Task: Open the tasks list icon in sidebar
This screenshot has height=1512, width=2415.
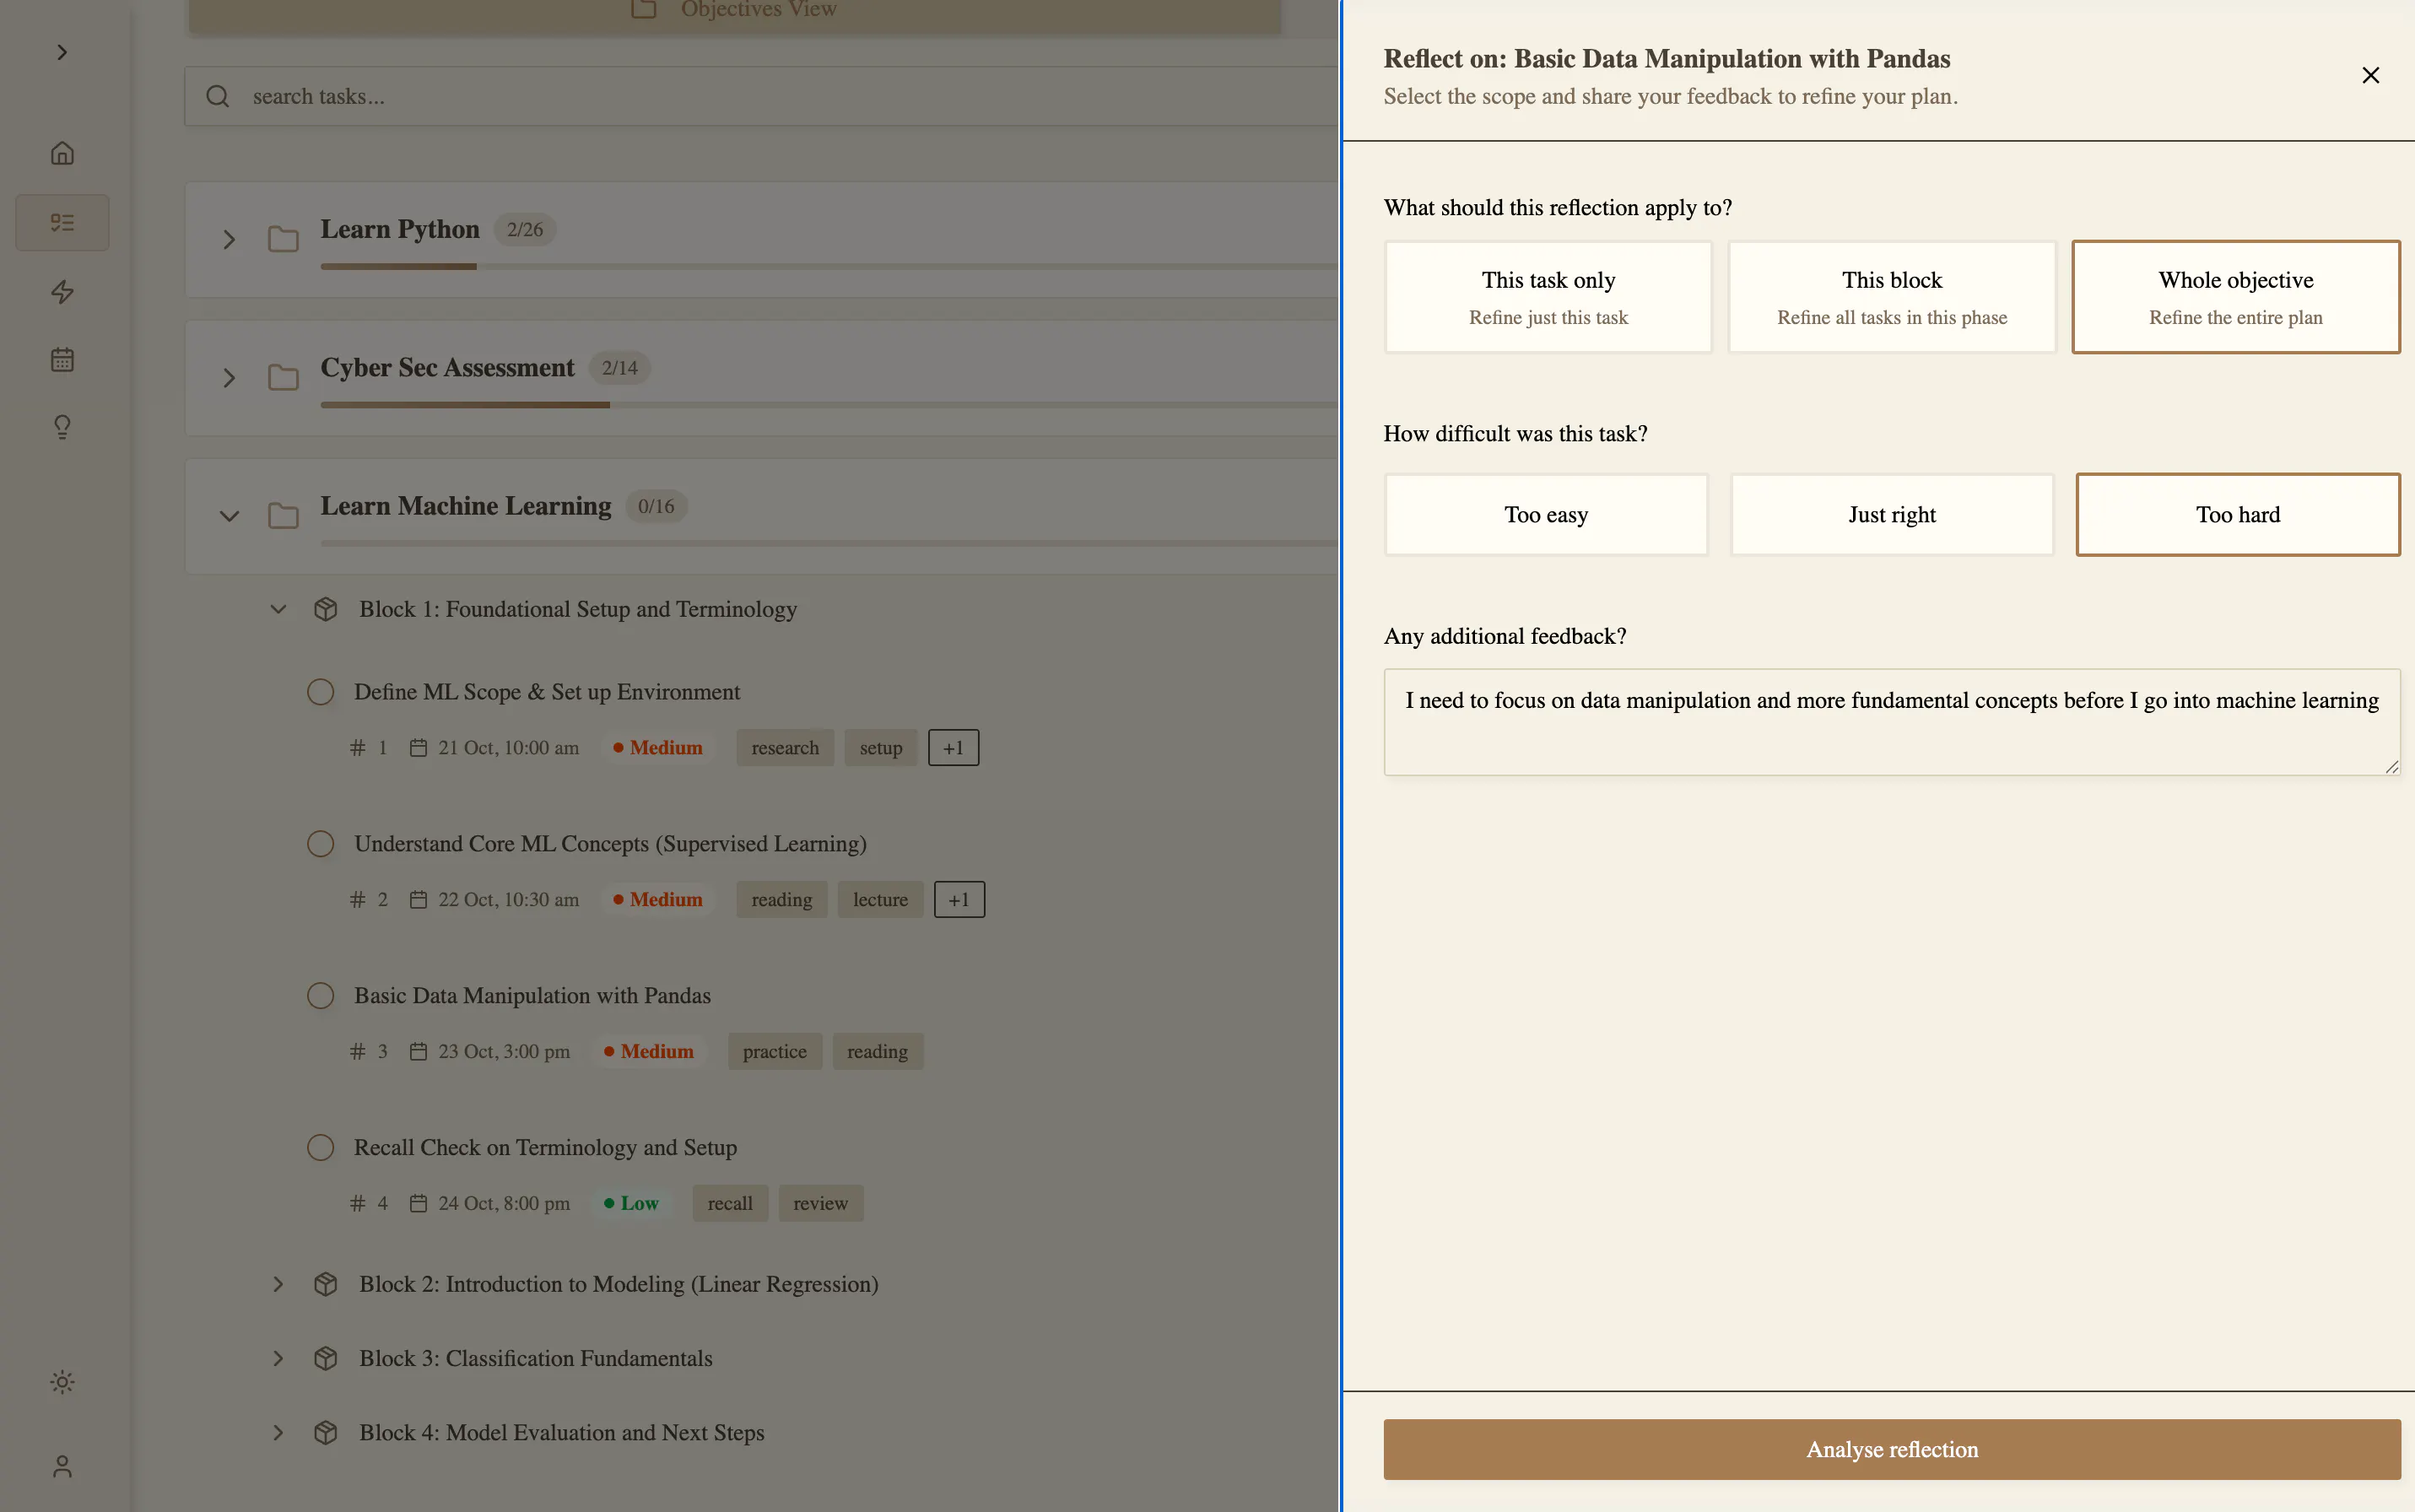Action: (62, 222)
